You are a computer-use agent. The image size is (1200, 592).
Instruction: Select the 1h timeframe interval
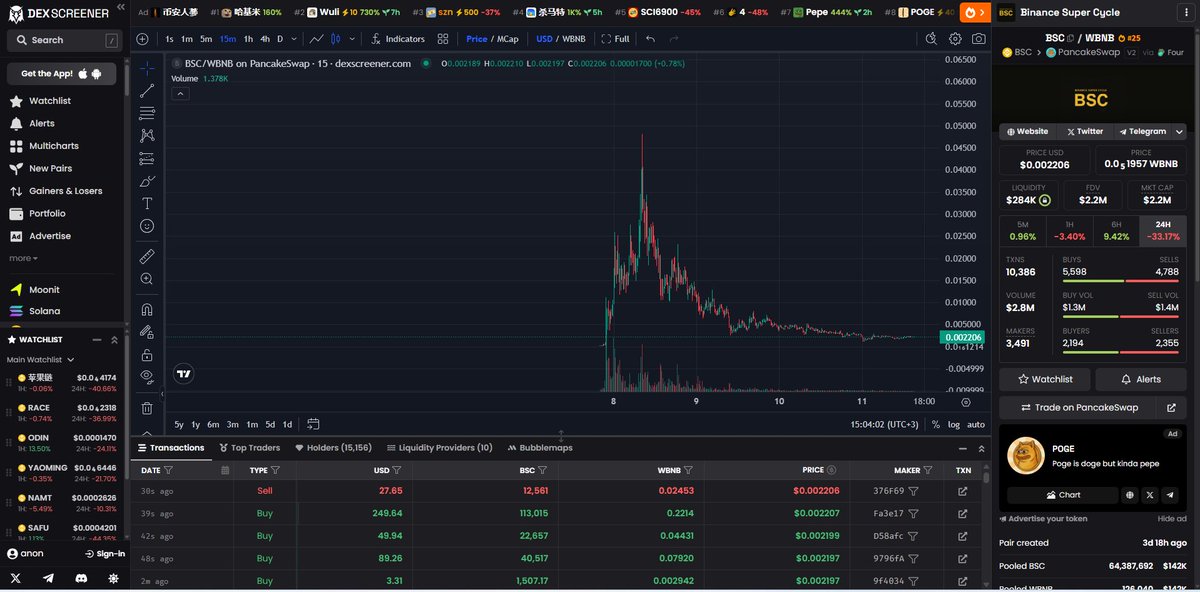pos(246,39)
